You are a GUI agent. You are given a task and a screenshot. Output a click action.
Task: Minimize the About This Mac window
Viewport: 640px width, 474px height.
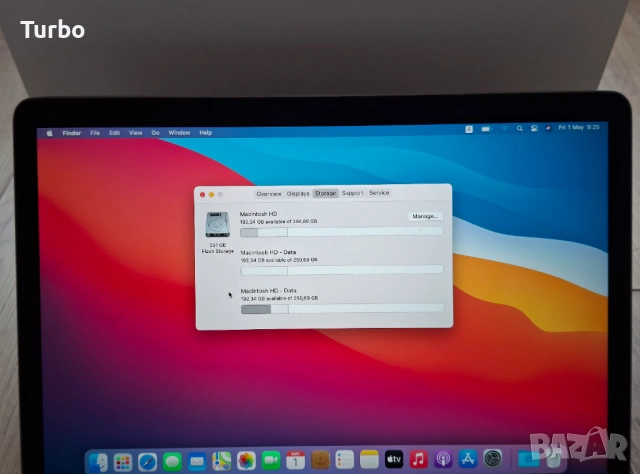pos(211,195)
